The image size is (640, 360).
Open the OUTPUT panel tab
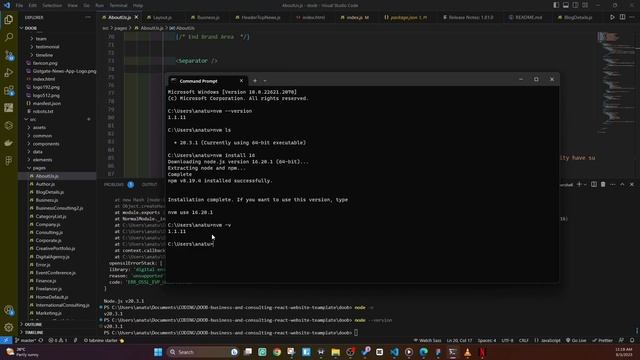tap(149, 184)
